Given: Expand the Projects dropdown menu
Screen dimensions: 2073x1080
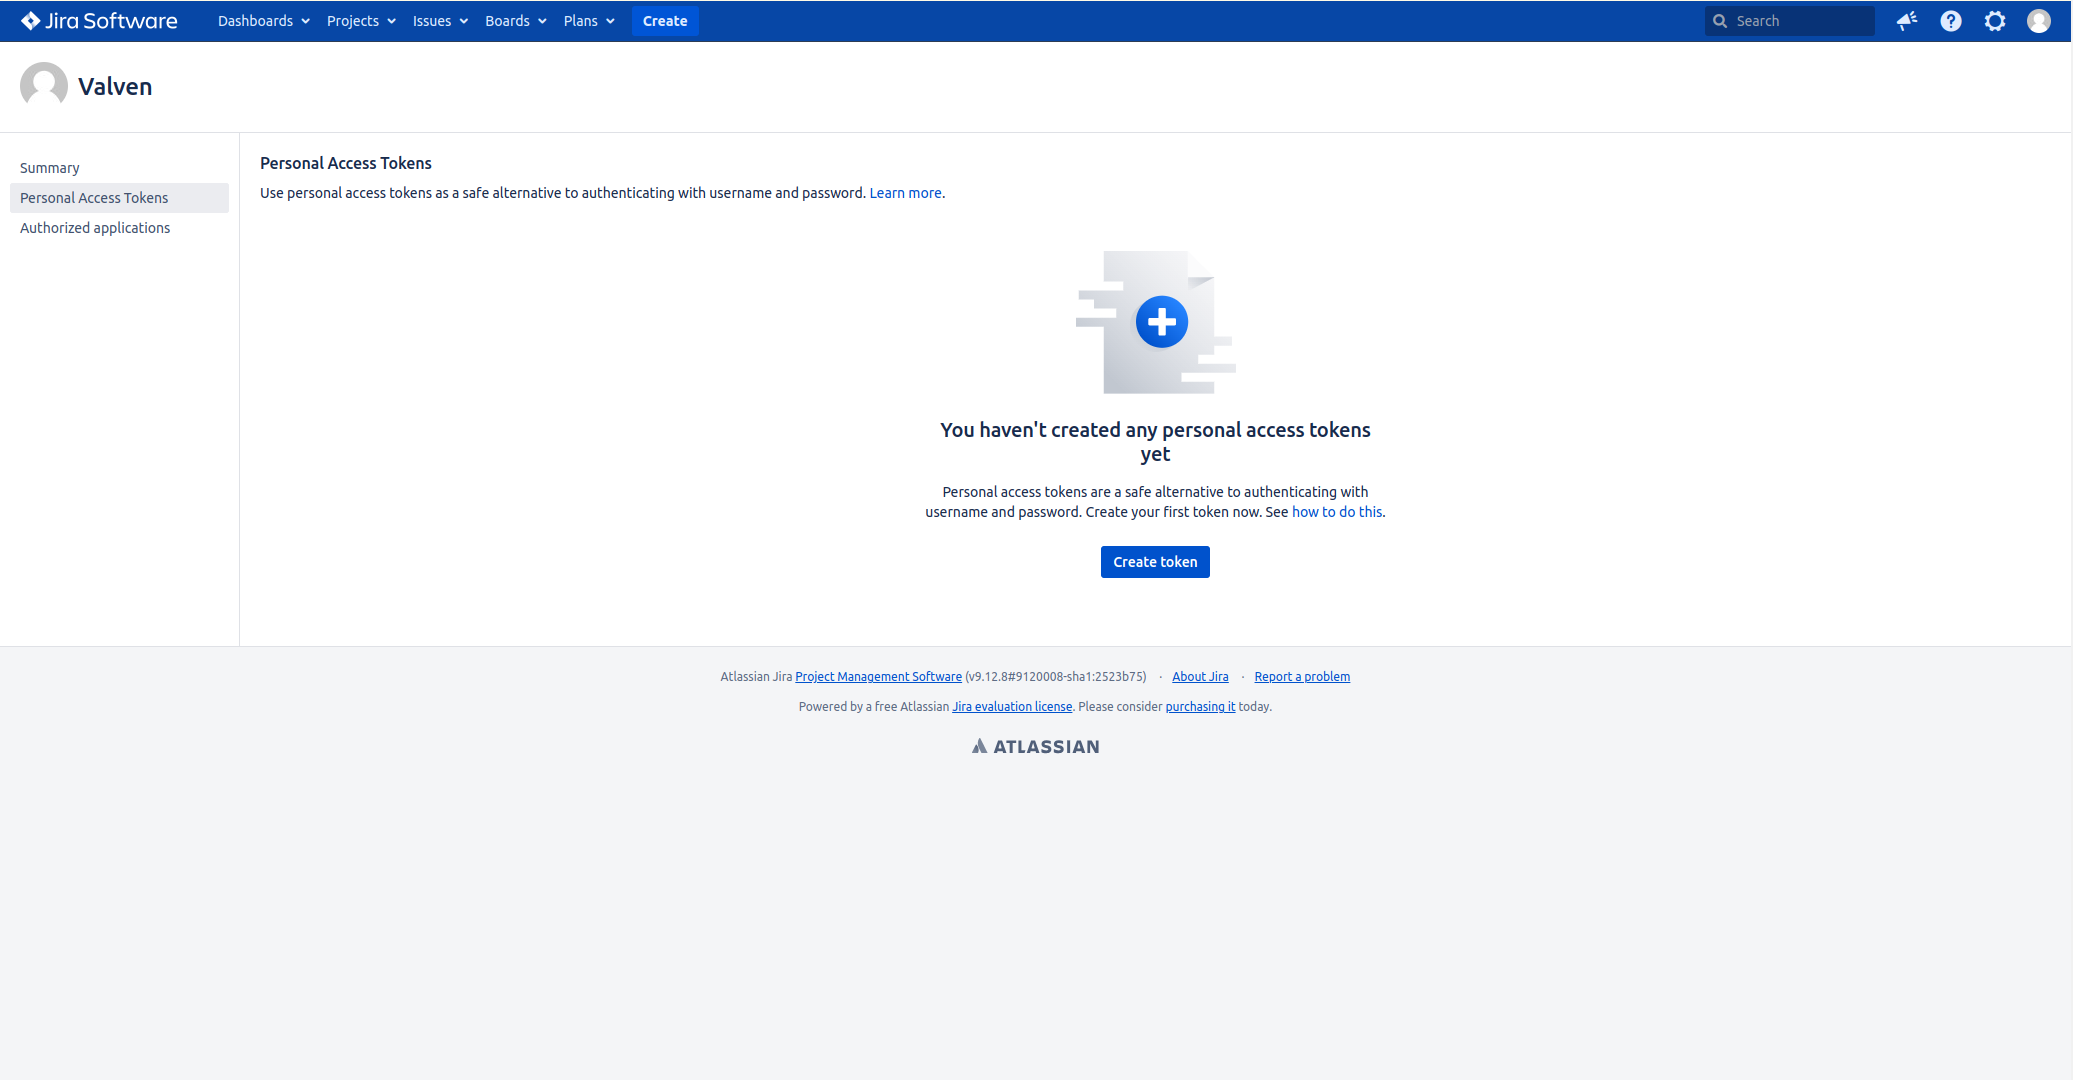Looking at the screenshot, I should coord(361,21).
